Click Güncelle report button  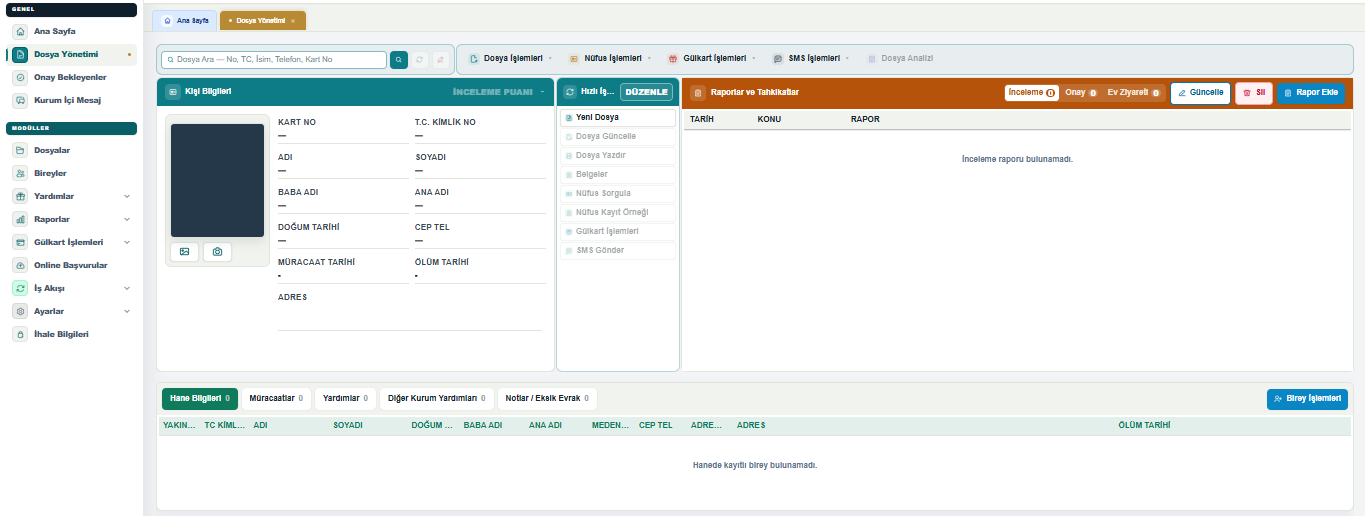[x=1201, y=92]
